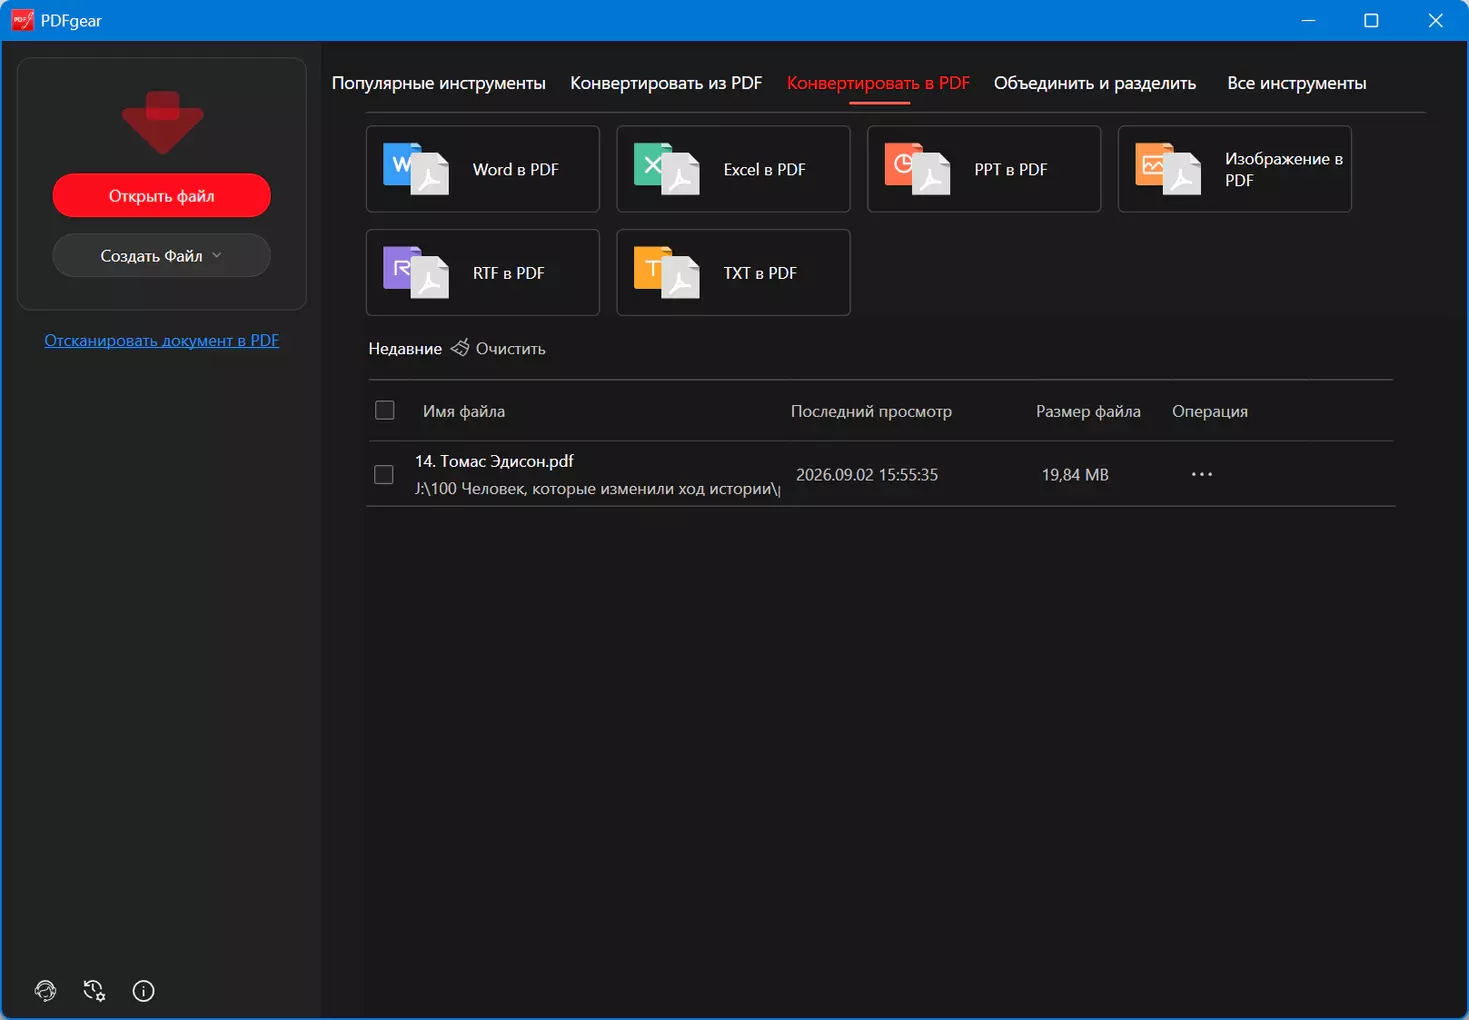Check the box for 14. Томас Эдисон.pdf

384,474
